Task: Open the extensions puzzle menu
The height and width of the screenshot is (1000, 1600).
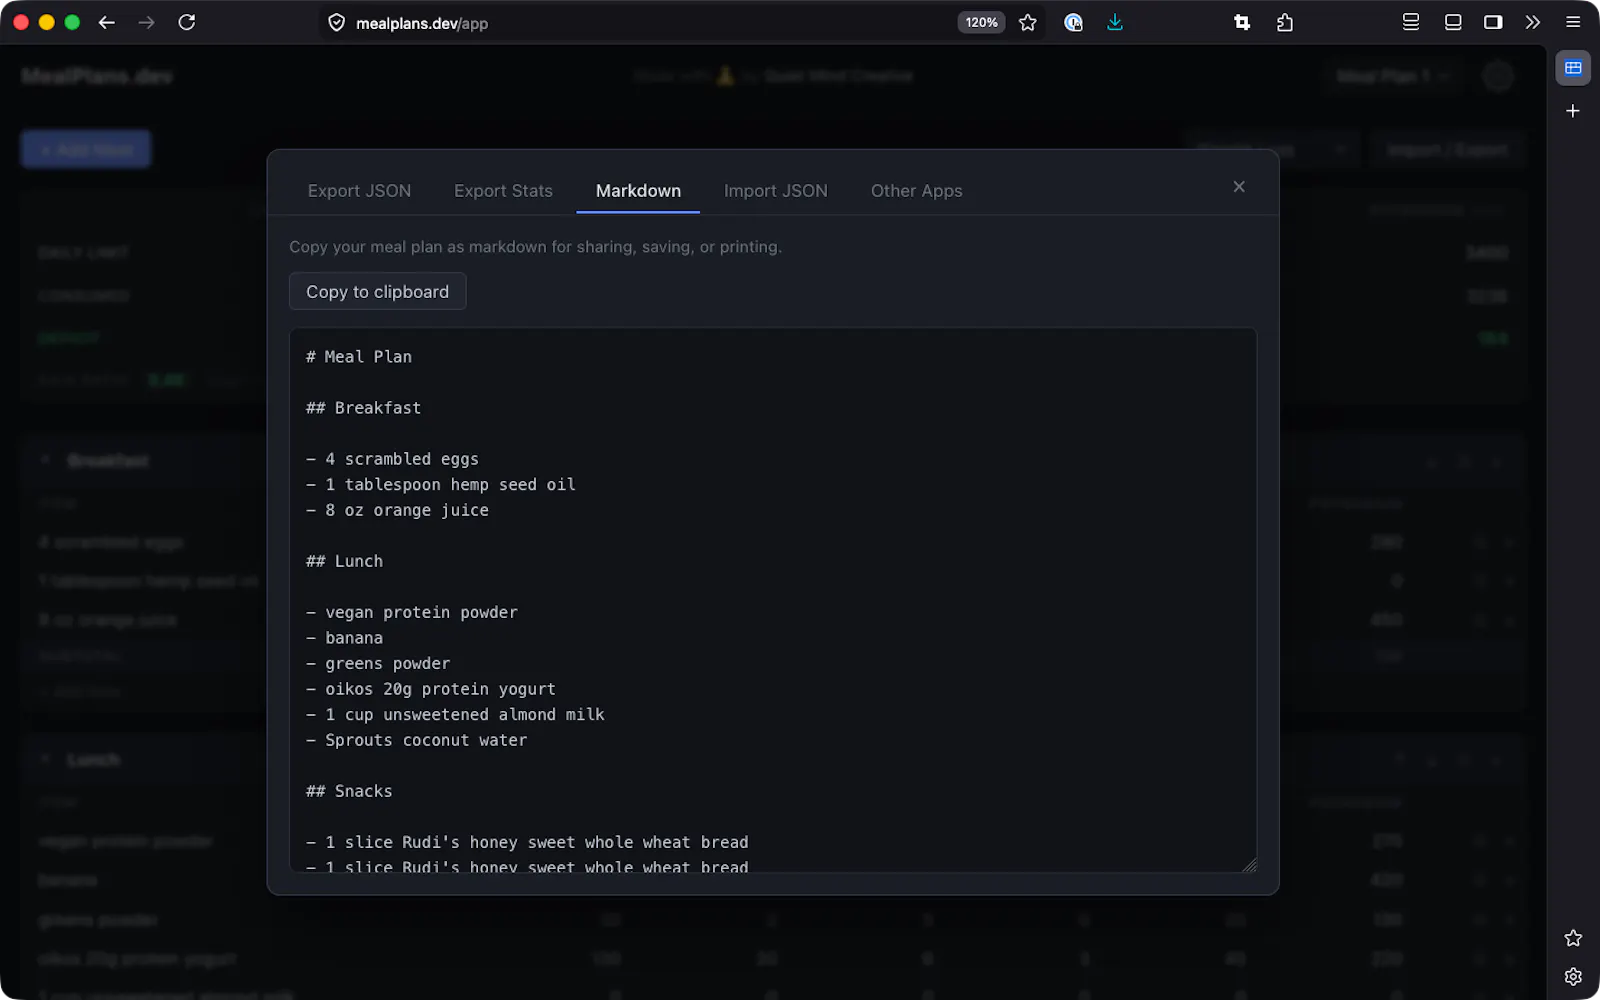Action: (x=1285, y=22)
